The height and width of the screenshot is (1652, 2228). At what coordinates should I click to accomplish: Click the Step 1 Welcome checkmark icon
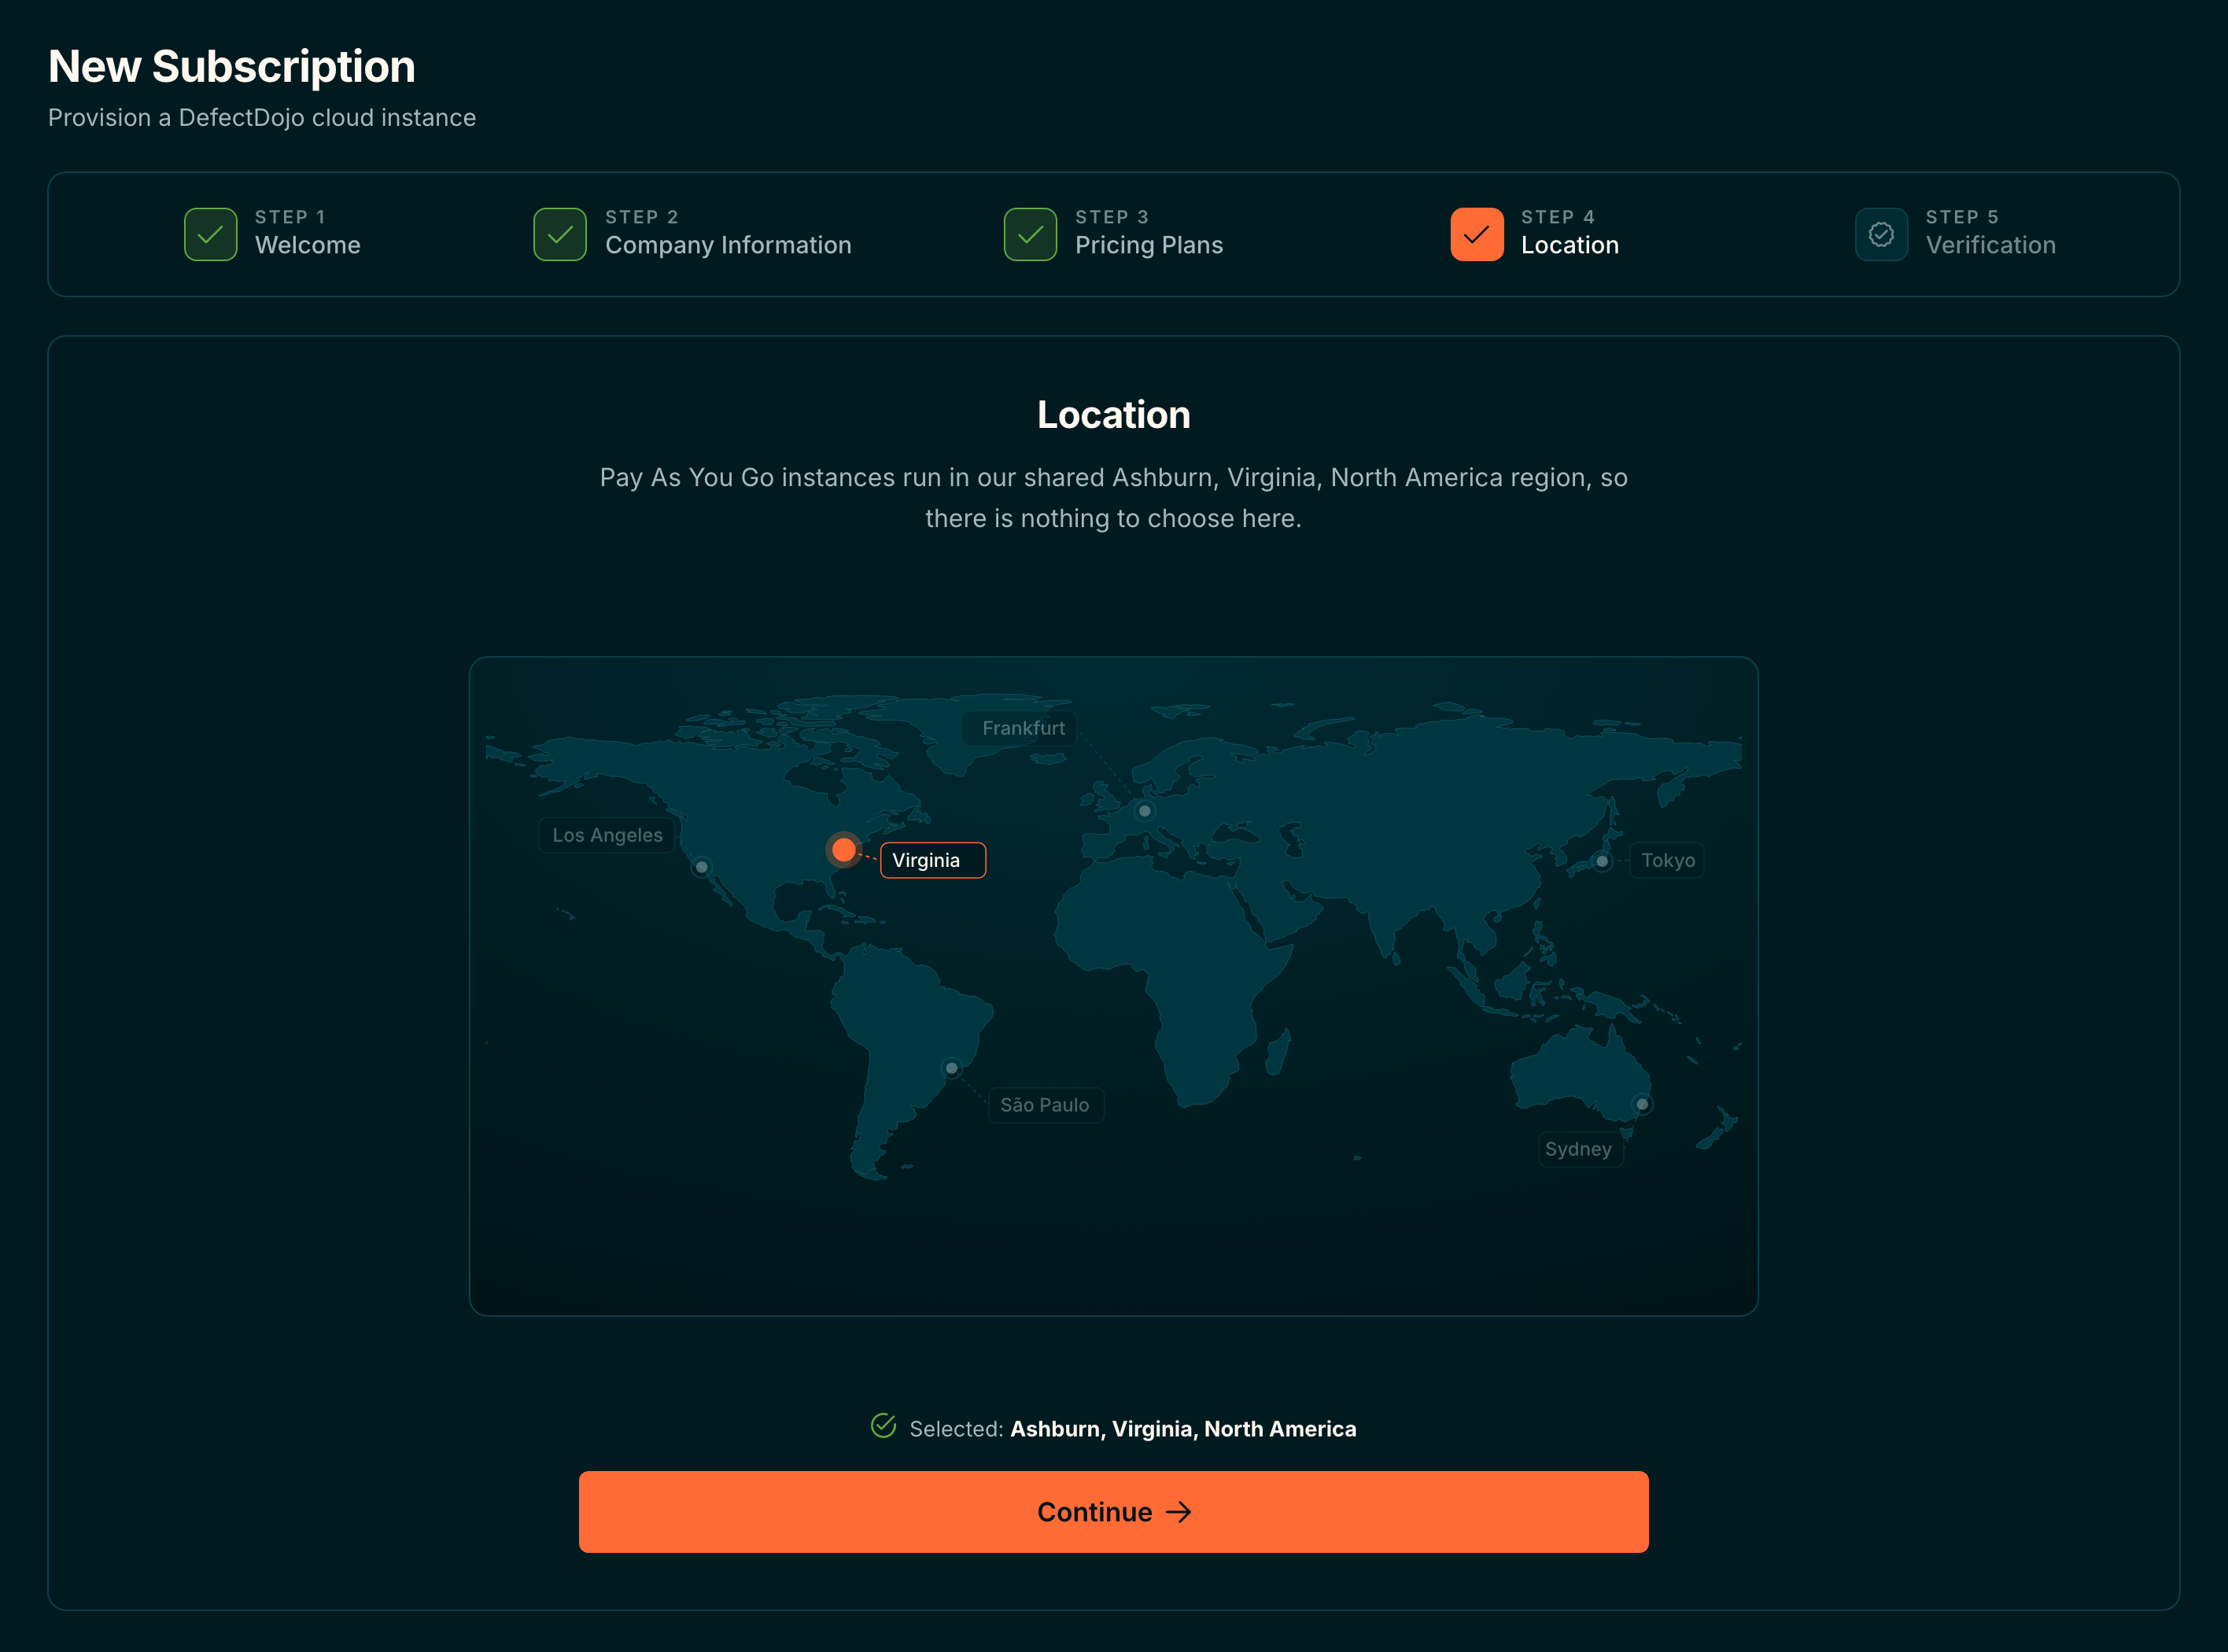pos(210,234)
